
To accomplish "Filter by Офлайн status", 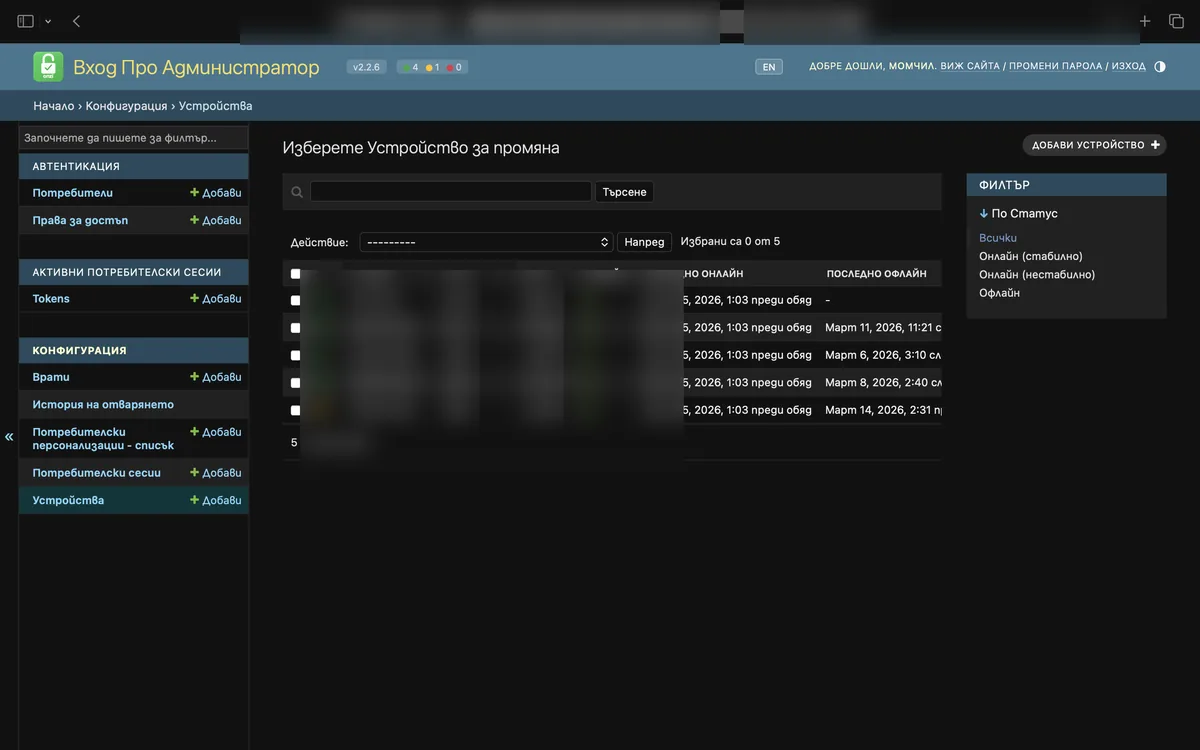I will click(x=999, y=293).
